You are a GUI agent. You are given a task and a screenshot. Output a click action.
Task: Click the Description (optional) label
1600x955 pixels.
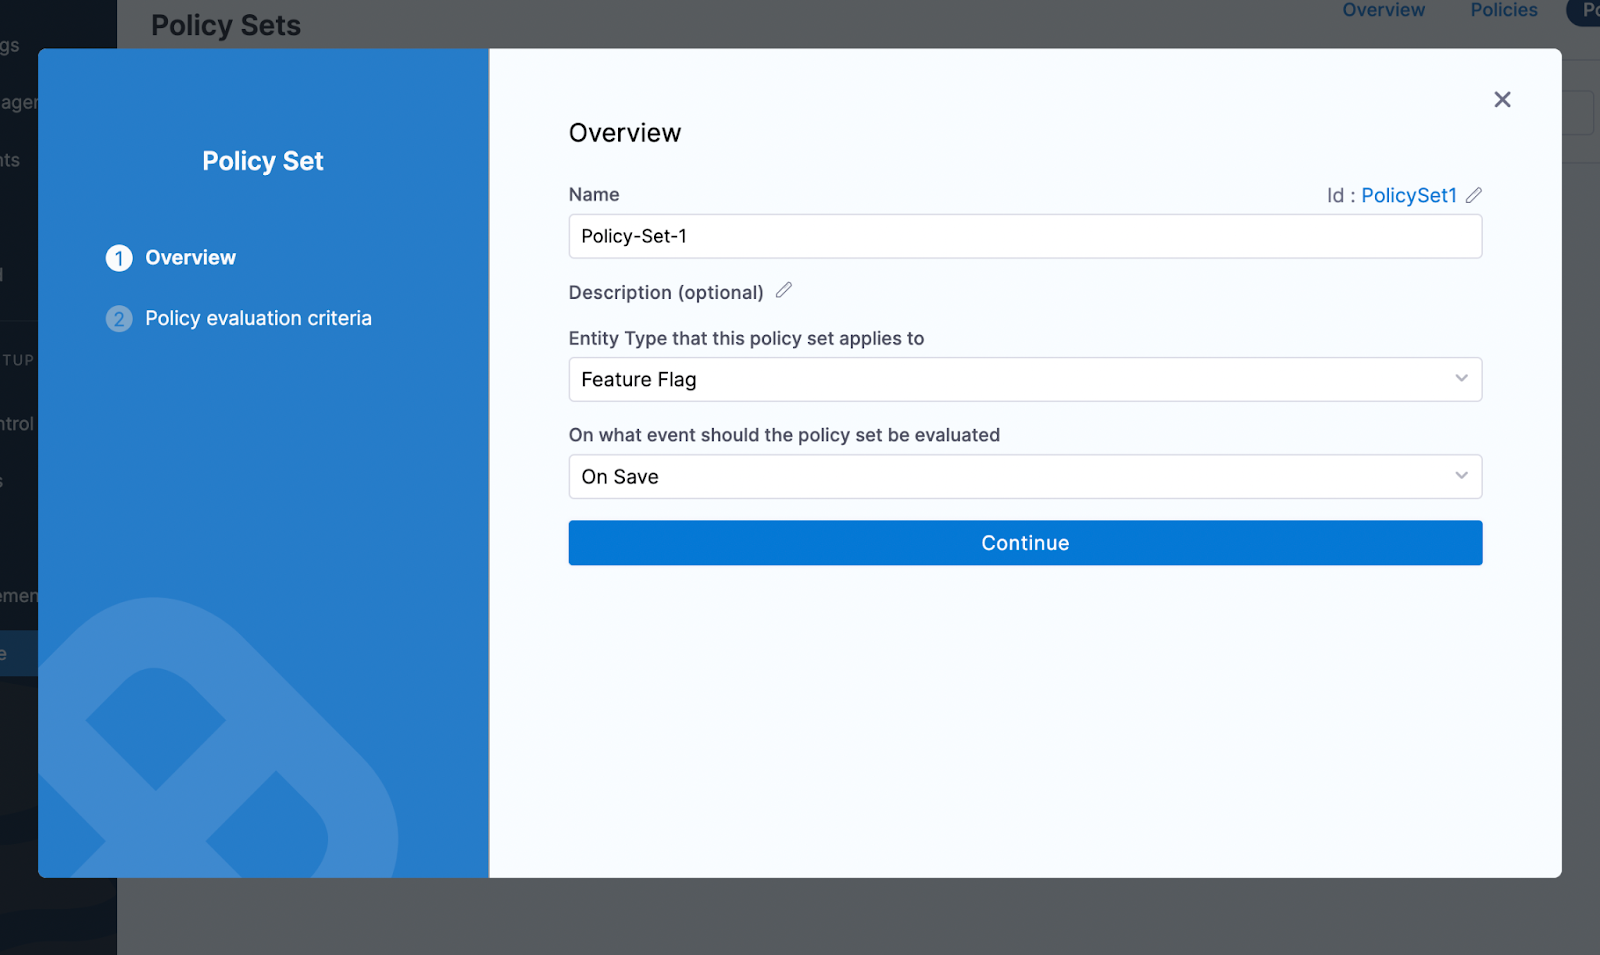(665, 293)
